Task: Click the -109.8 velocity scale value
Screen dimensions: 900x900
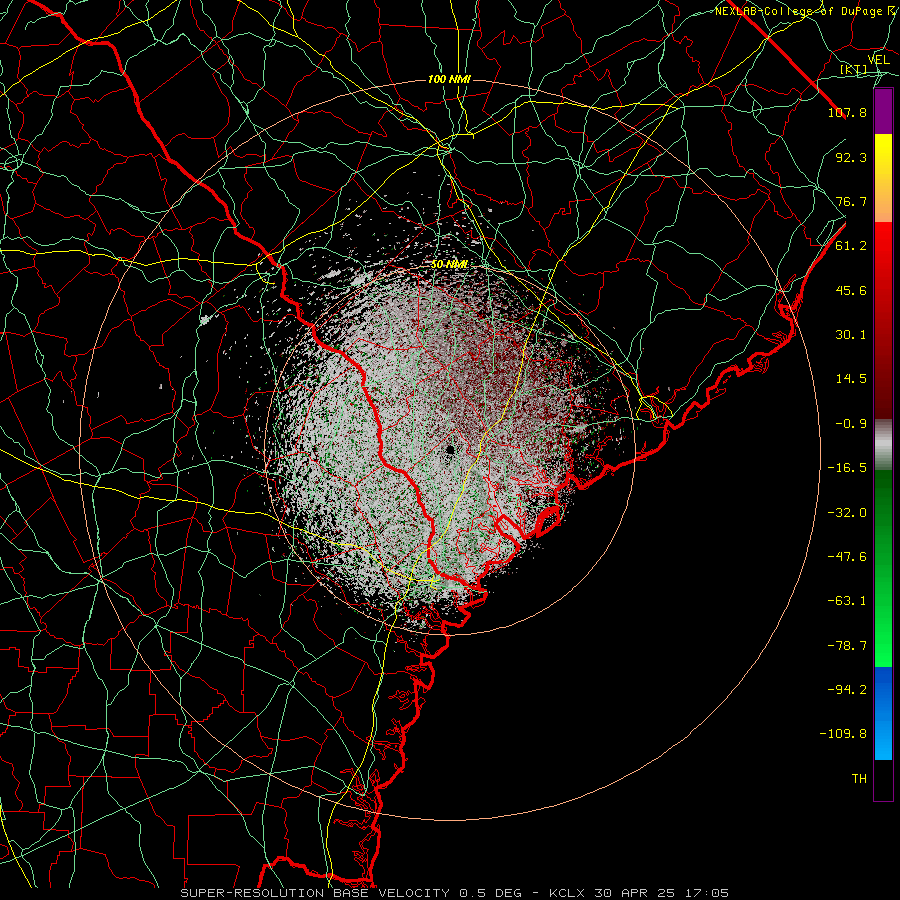Action: 843,734
